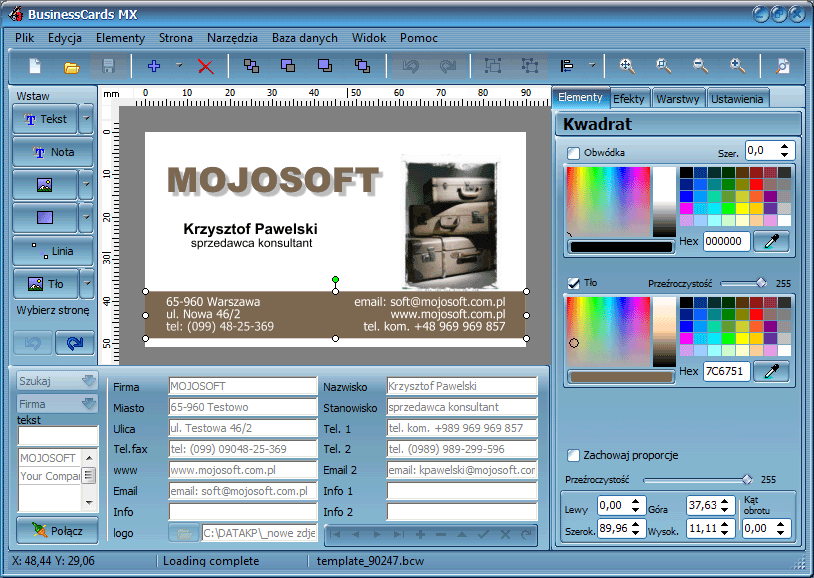
Task: Open the Edycja menu
Action: [x=65, y=38]
